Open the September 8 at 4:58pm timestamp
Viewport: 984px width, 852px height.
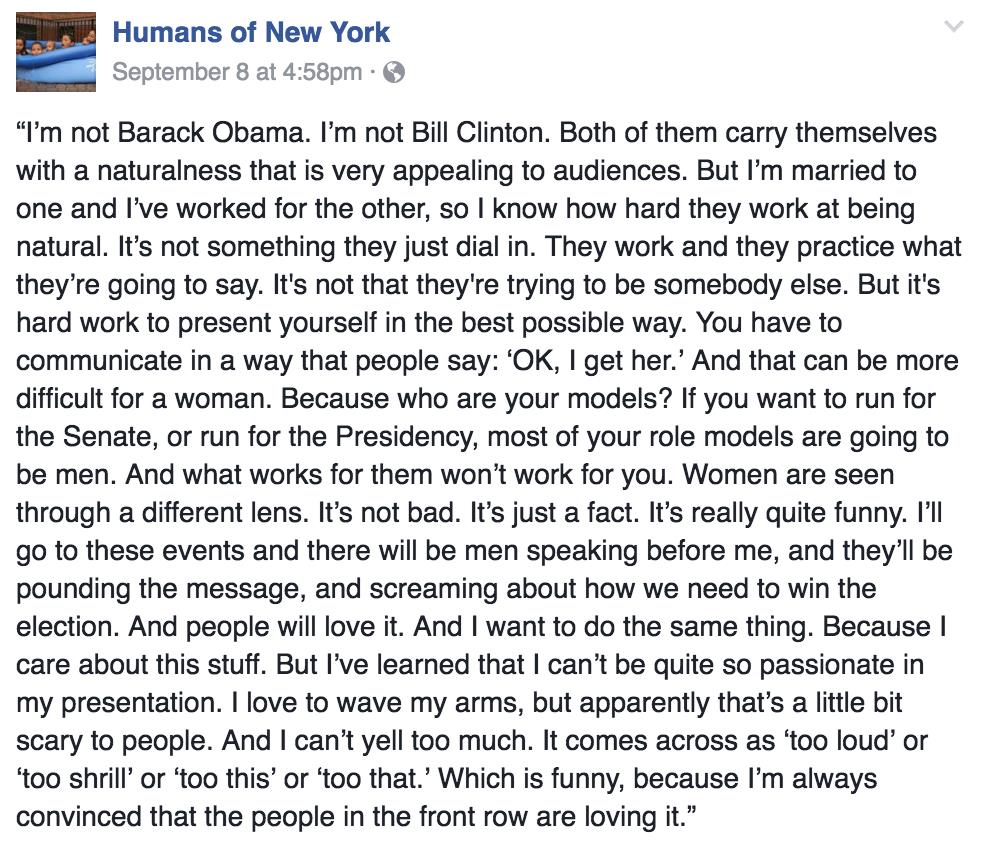[x=237, y=72]
